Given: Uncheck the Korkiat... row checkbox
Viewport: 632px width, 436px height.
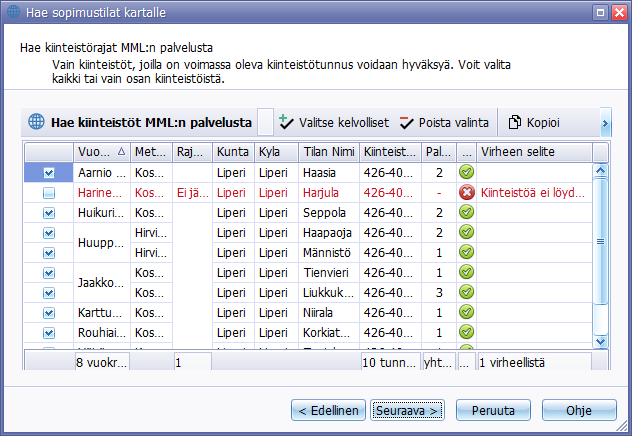Looking at the screenshot, I should [x=49, y=333].
